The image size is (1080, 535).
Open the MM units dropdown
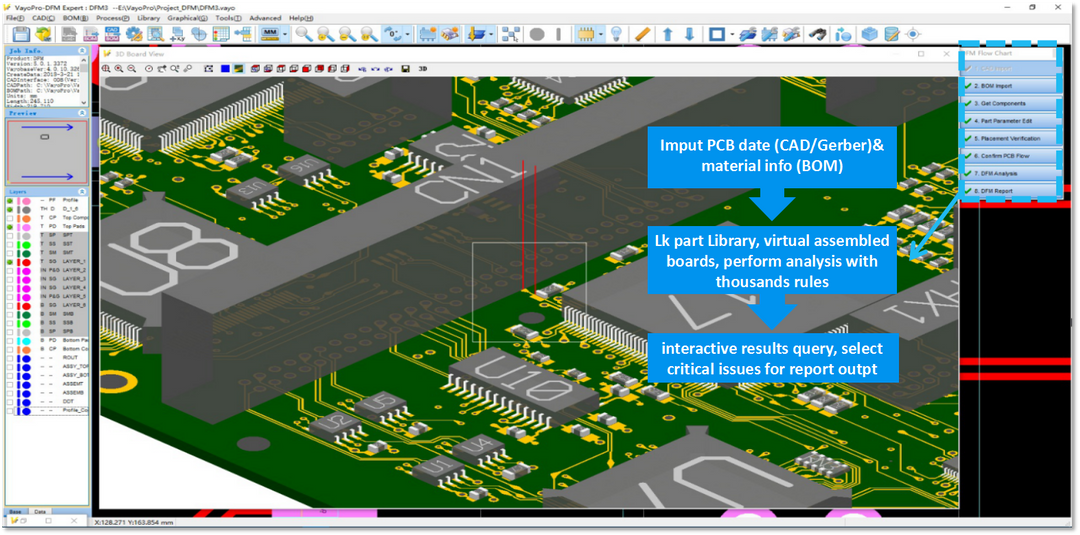[x=285, y=34]
